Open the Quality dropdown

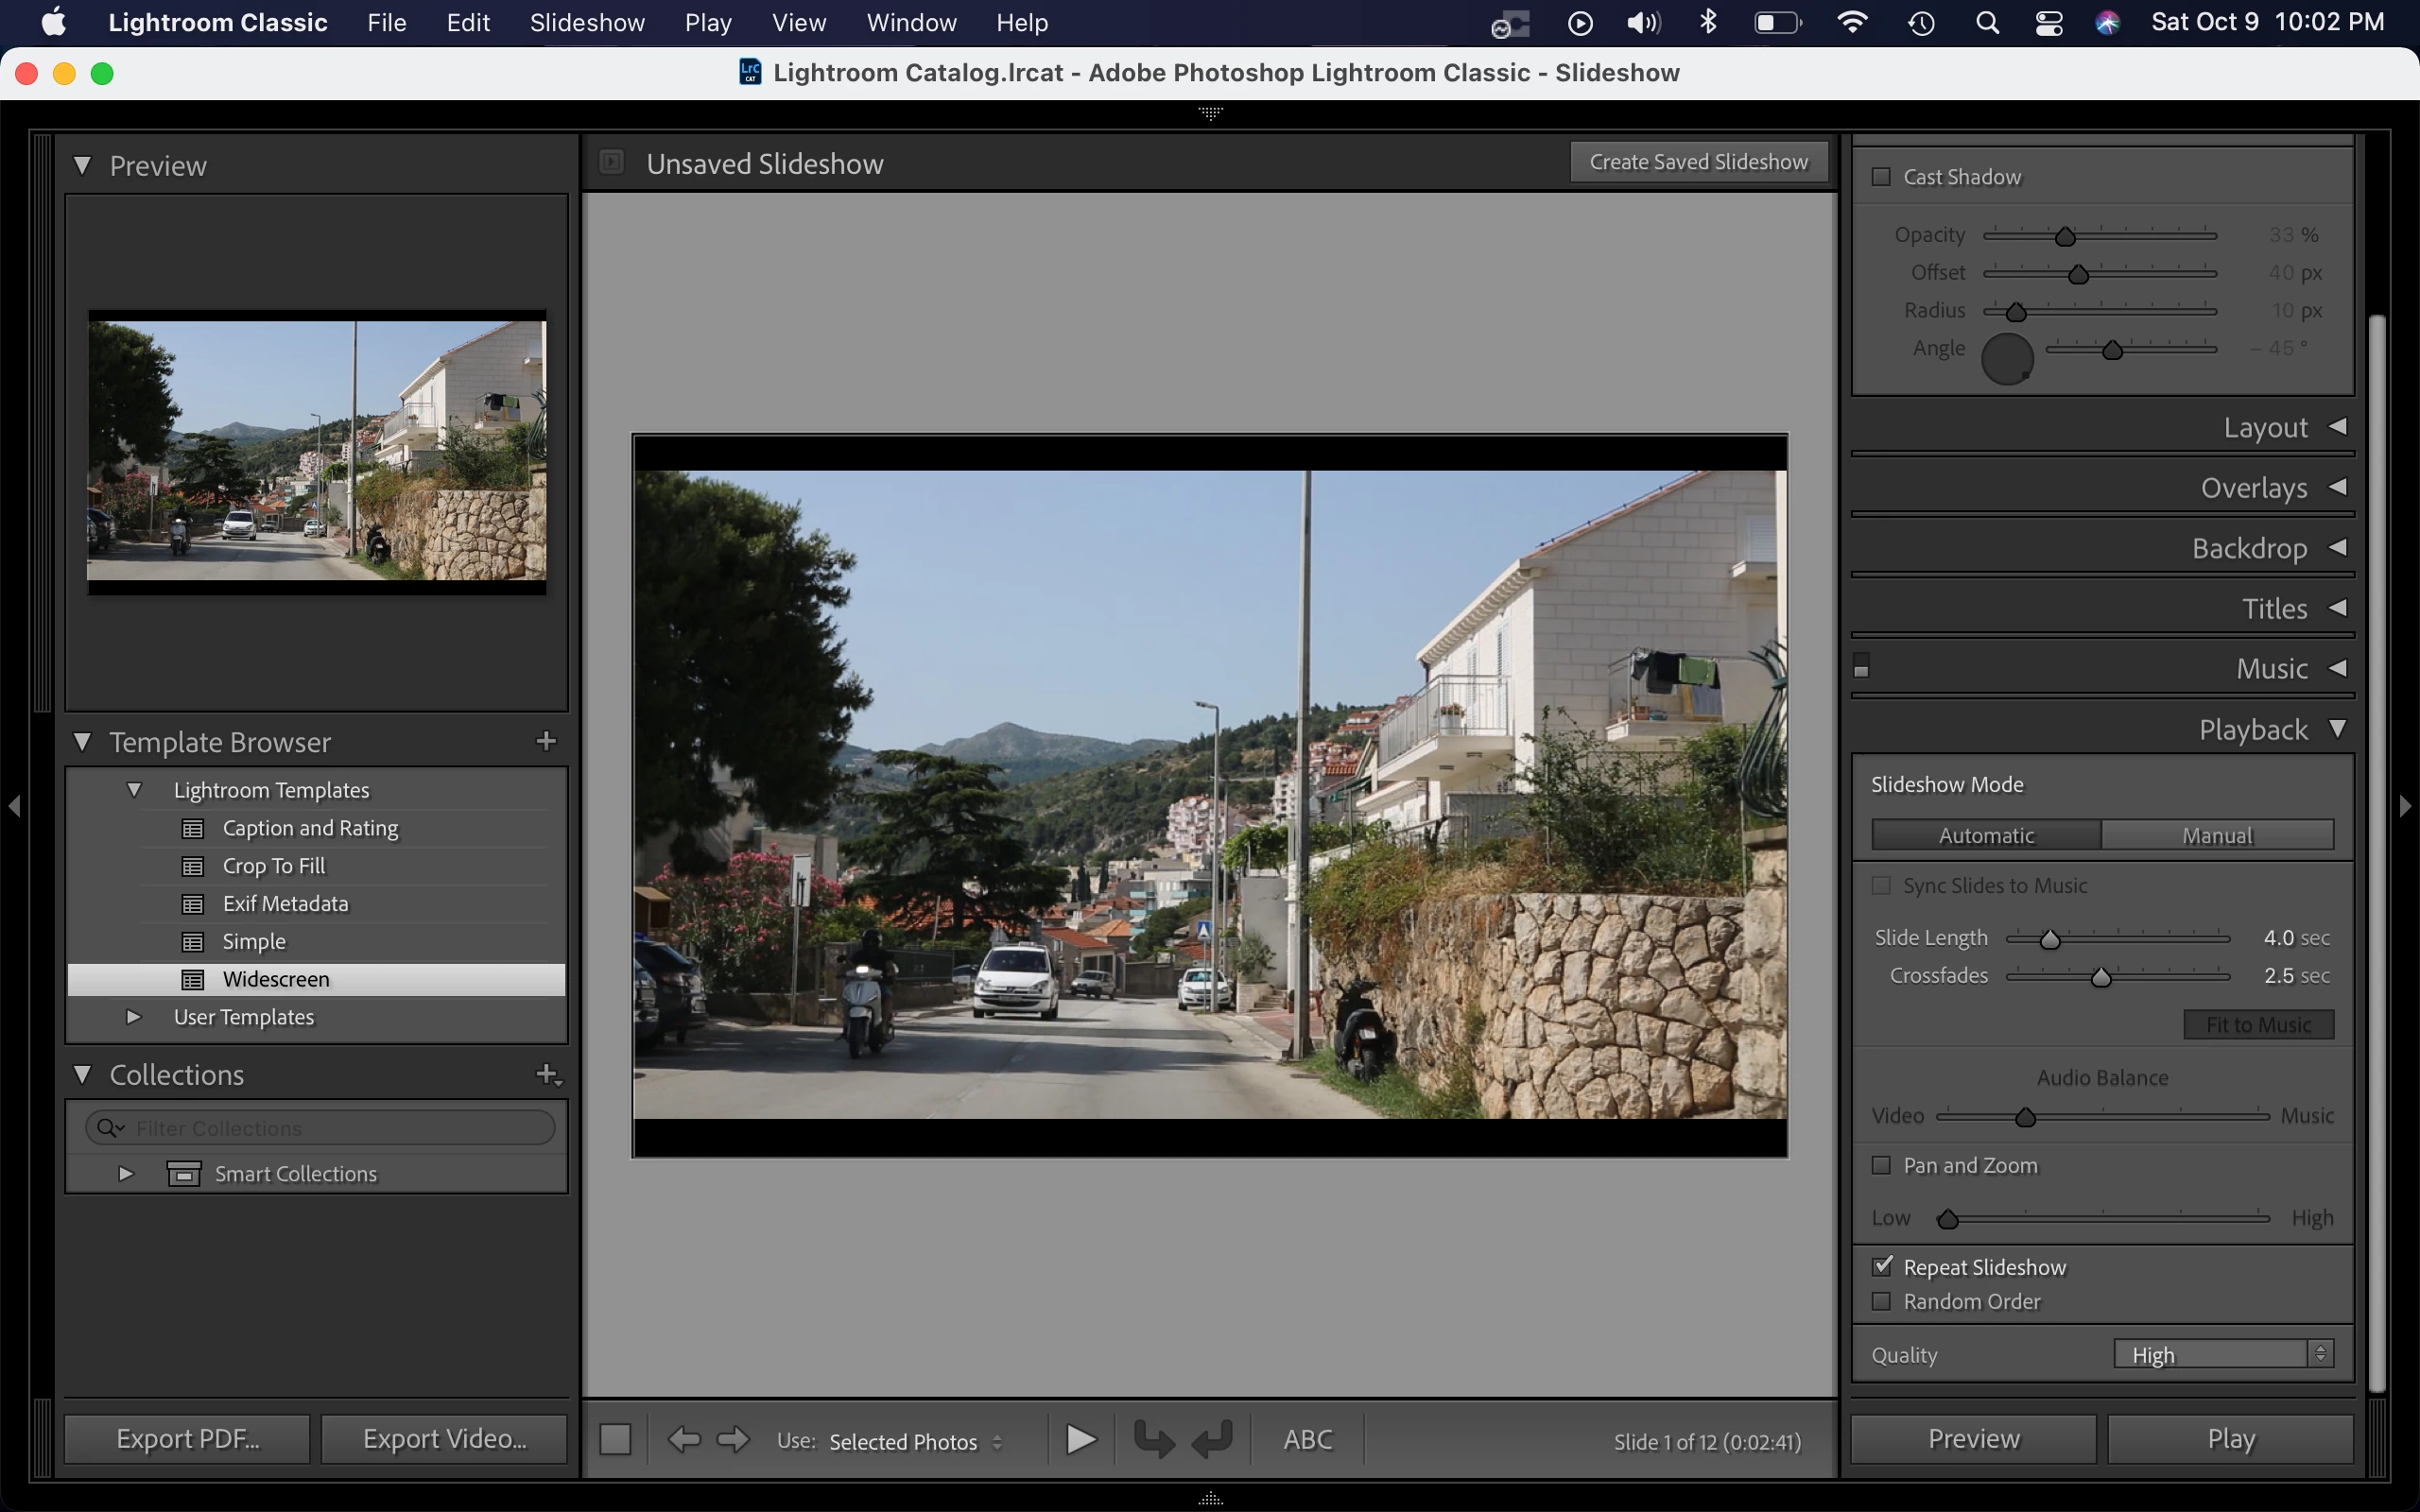point(2223,1354)
